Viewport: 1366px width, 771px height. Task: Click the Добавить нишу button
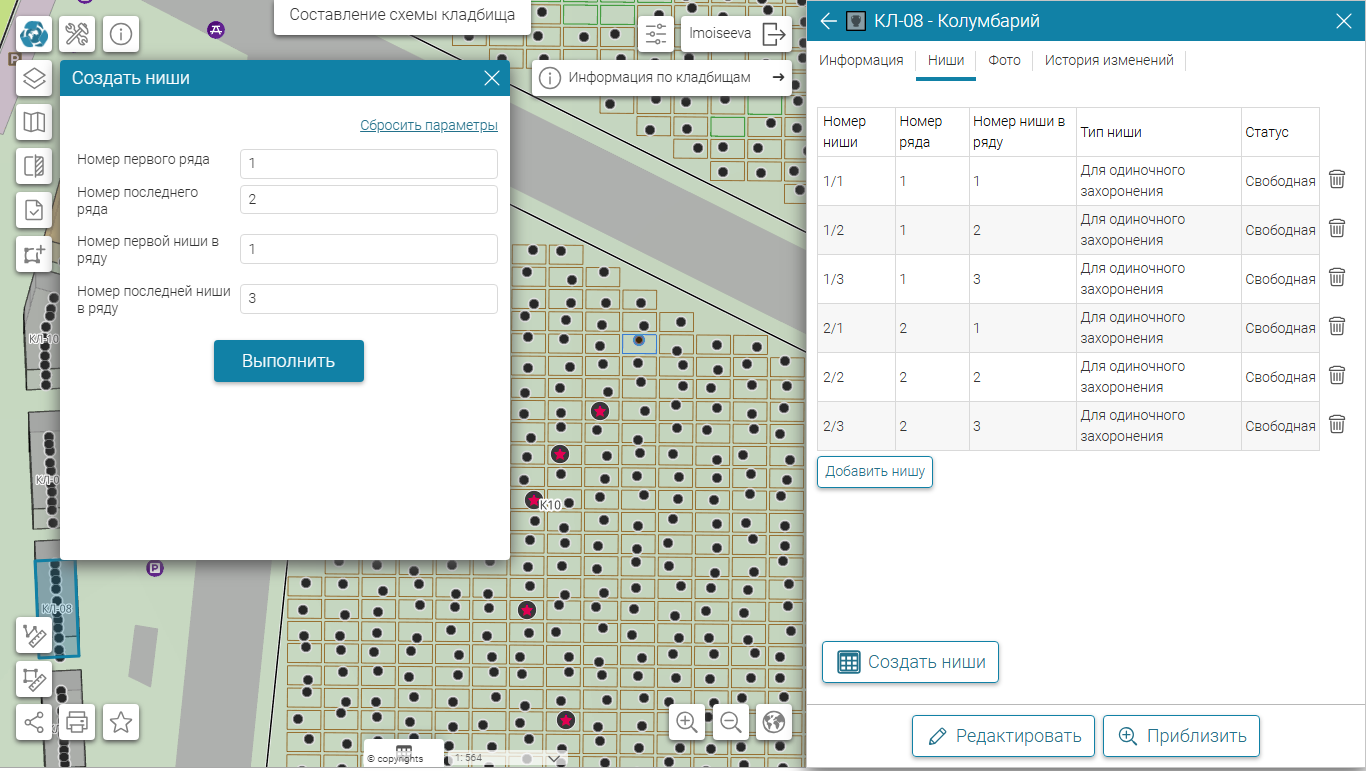(x=875, y=471)
